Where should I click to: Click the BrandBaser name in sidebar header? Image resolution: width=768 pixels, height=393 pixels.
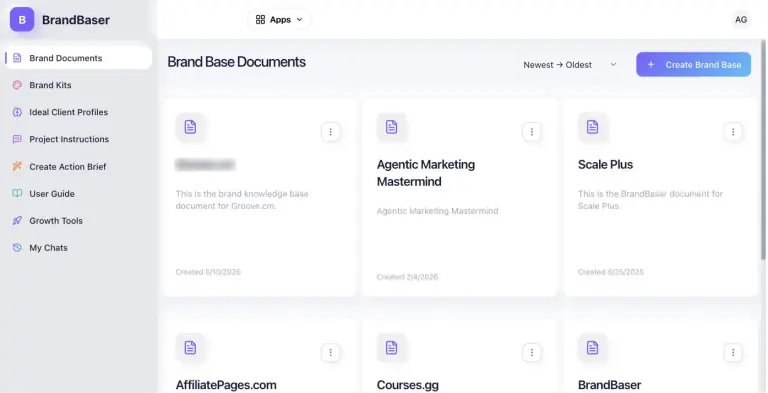click(x=76, y=20)
